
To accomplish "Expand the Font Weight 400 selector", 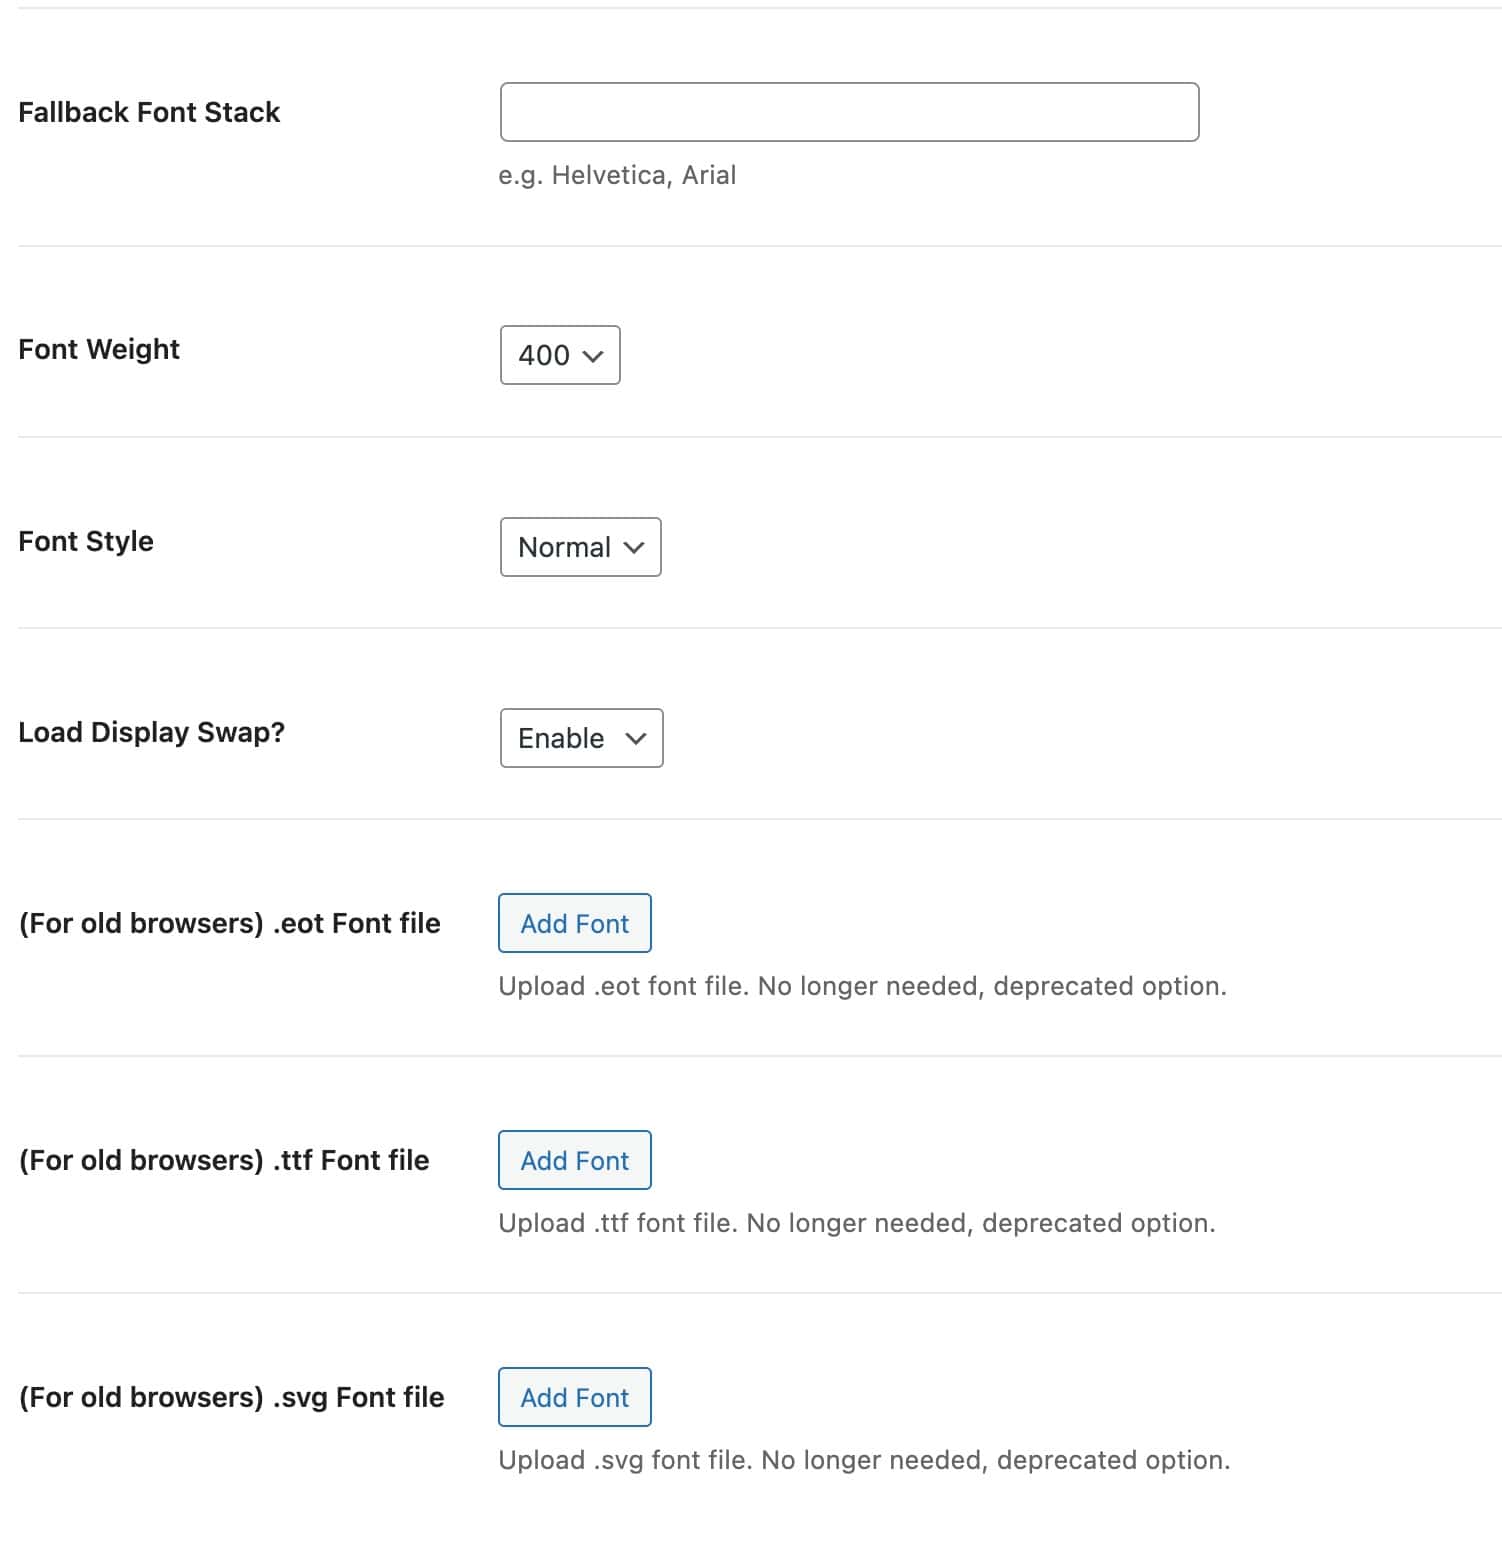I will pos(559,355).
